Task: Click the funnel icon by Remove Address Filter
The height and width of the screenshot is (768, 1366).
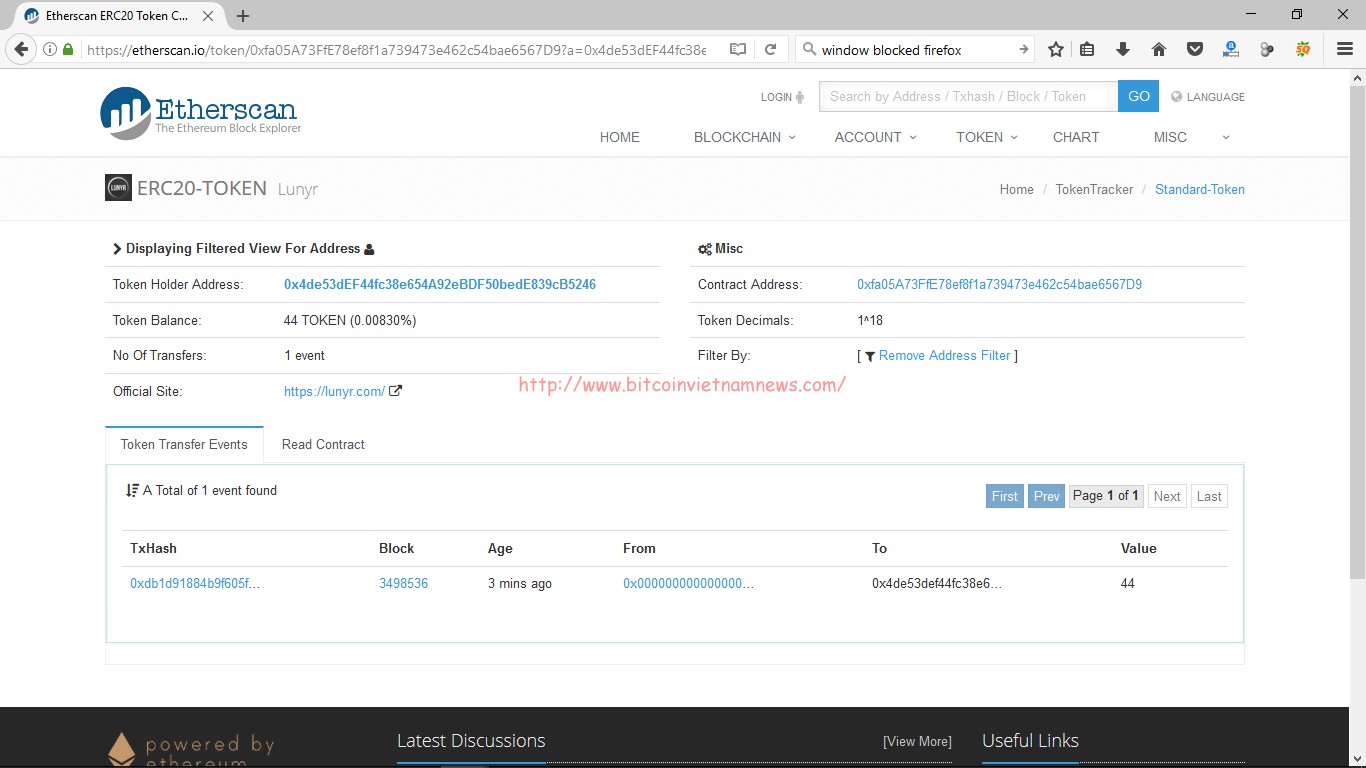Action: [x=870, y=356]
